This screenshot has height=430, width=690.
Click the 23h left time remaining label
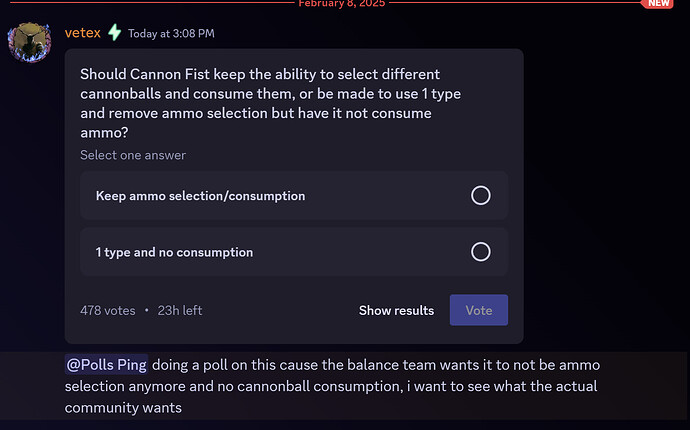[x=180, y=310]
